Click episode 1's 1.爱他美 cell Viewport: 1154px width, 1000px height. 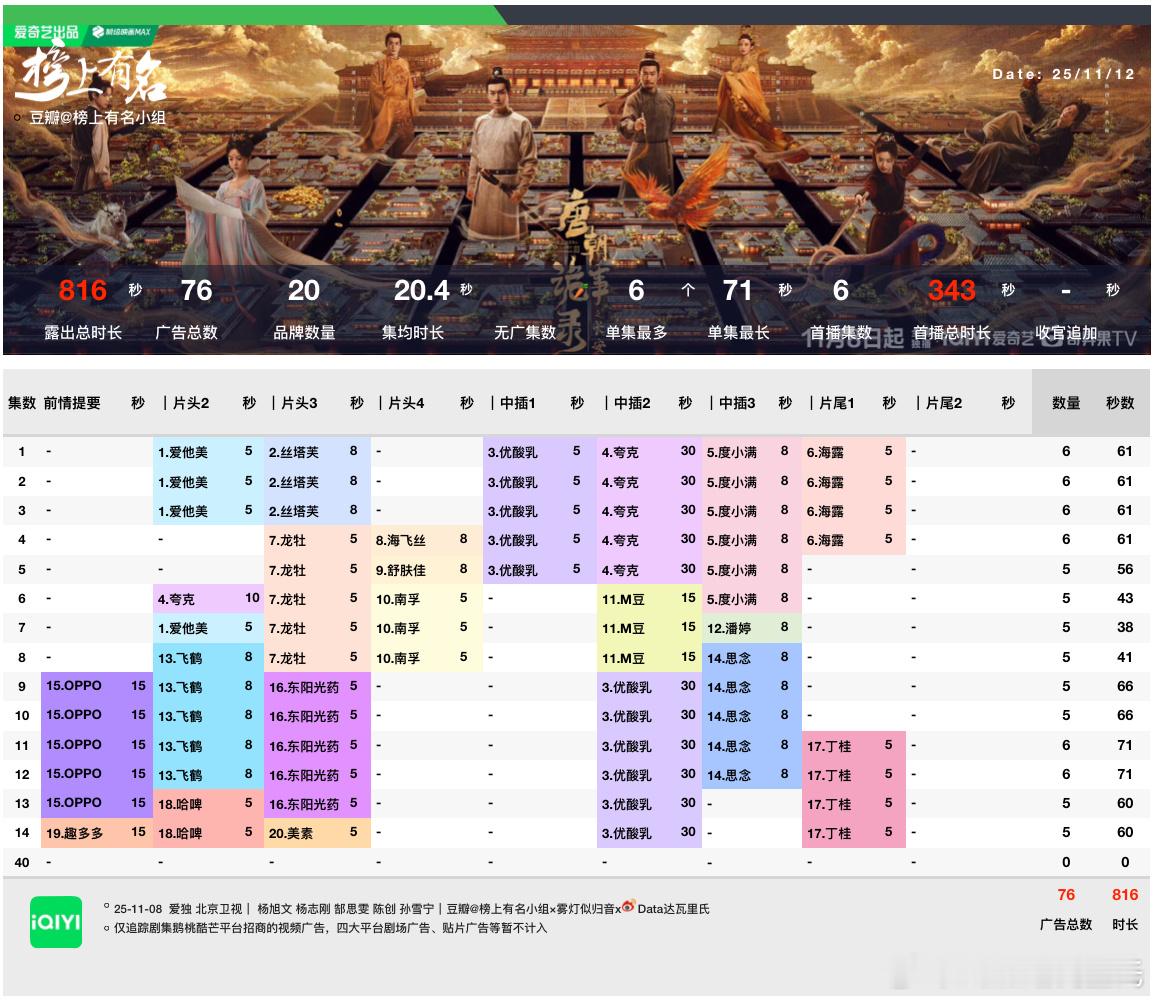(208, 452)
